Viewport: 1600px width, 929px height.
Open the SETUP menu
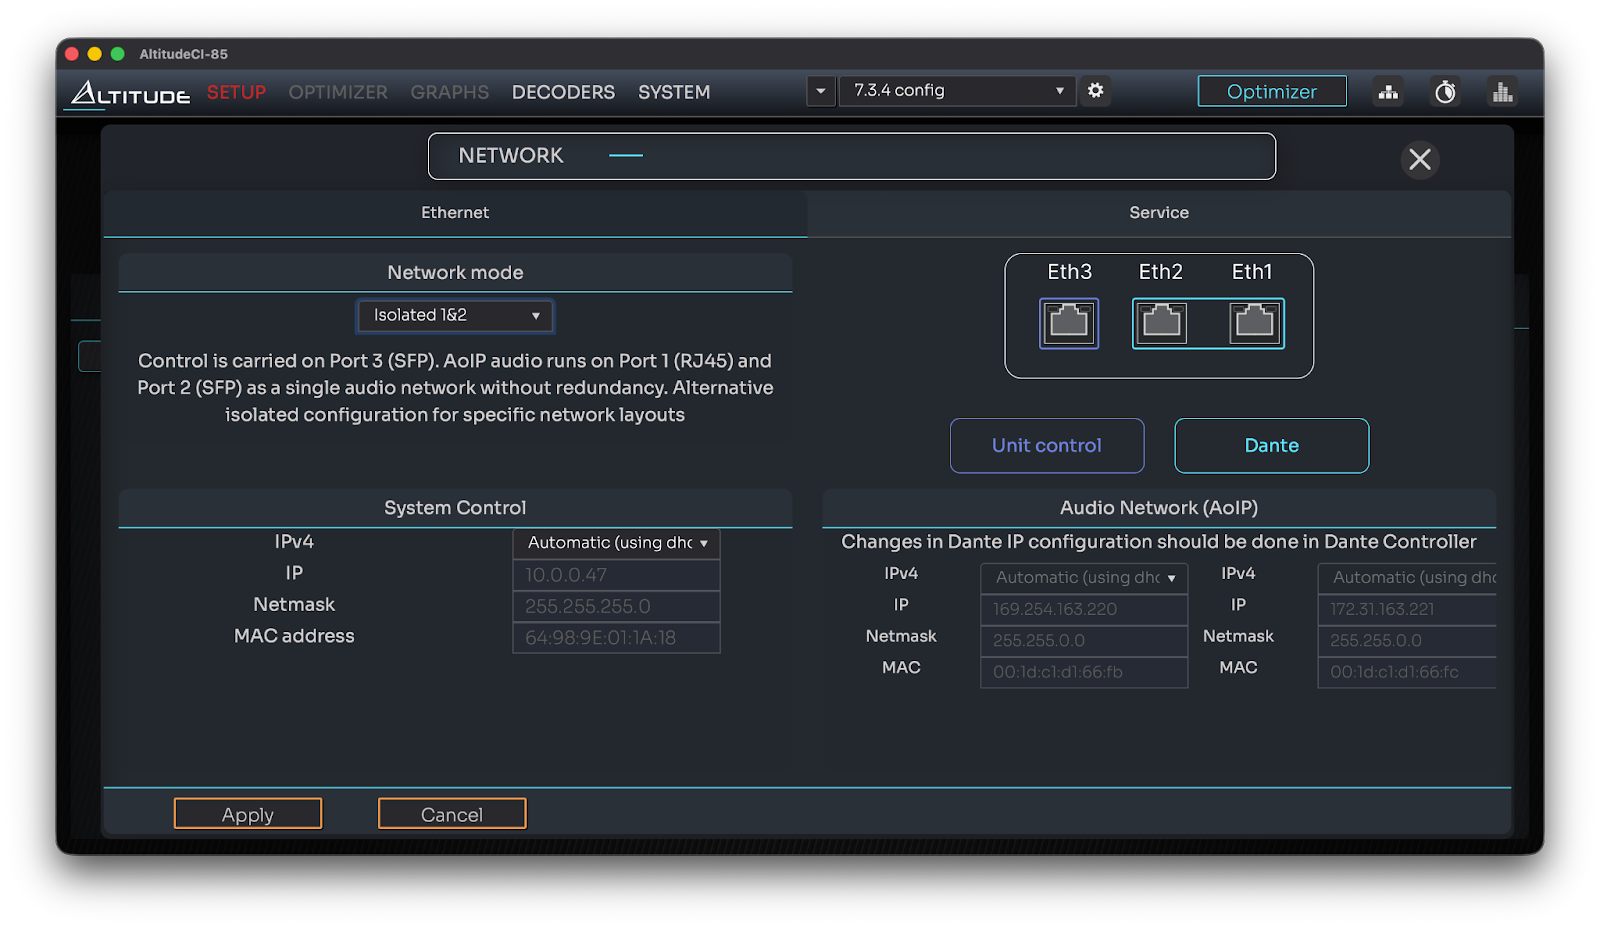(236, 92)
